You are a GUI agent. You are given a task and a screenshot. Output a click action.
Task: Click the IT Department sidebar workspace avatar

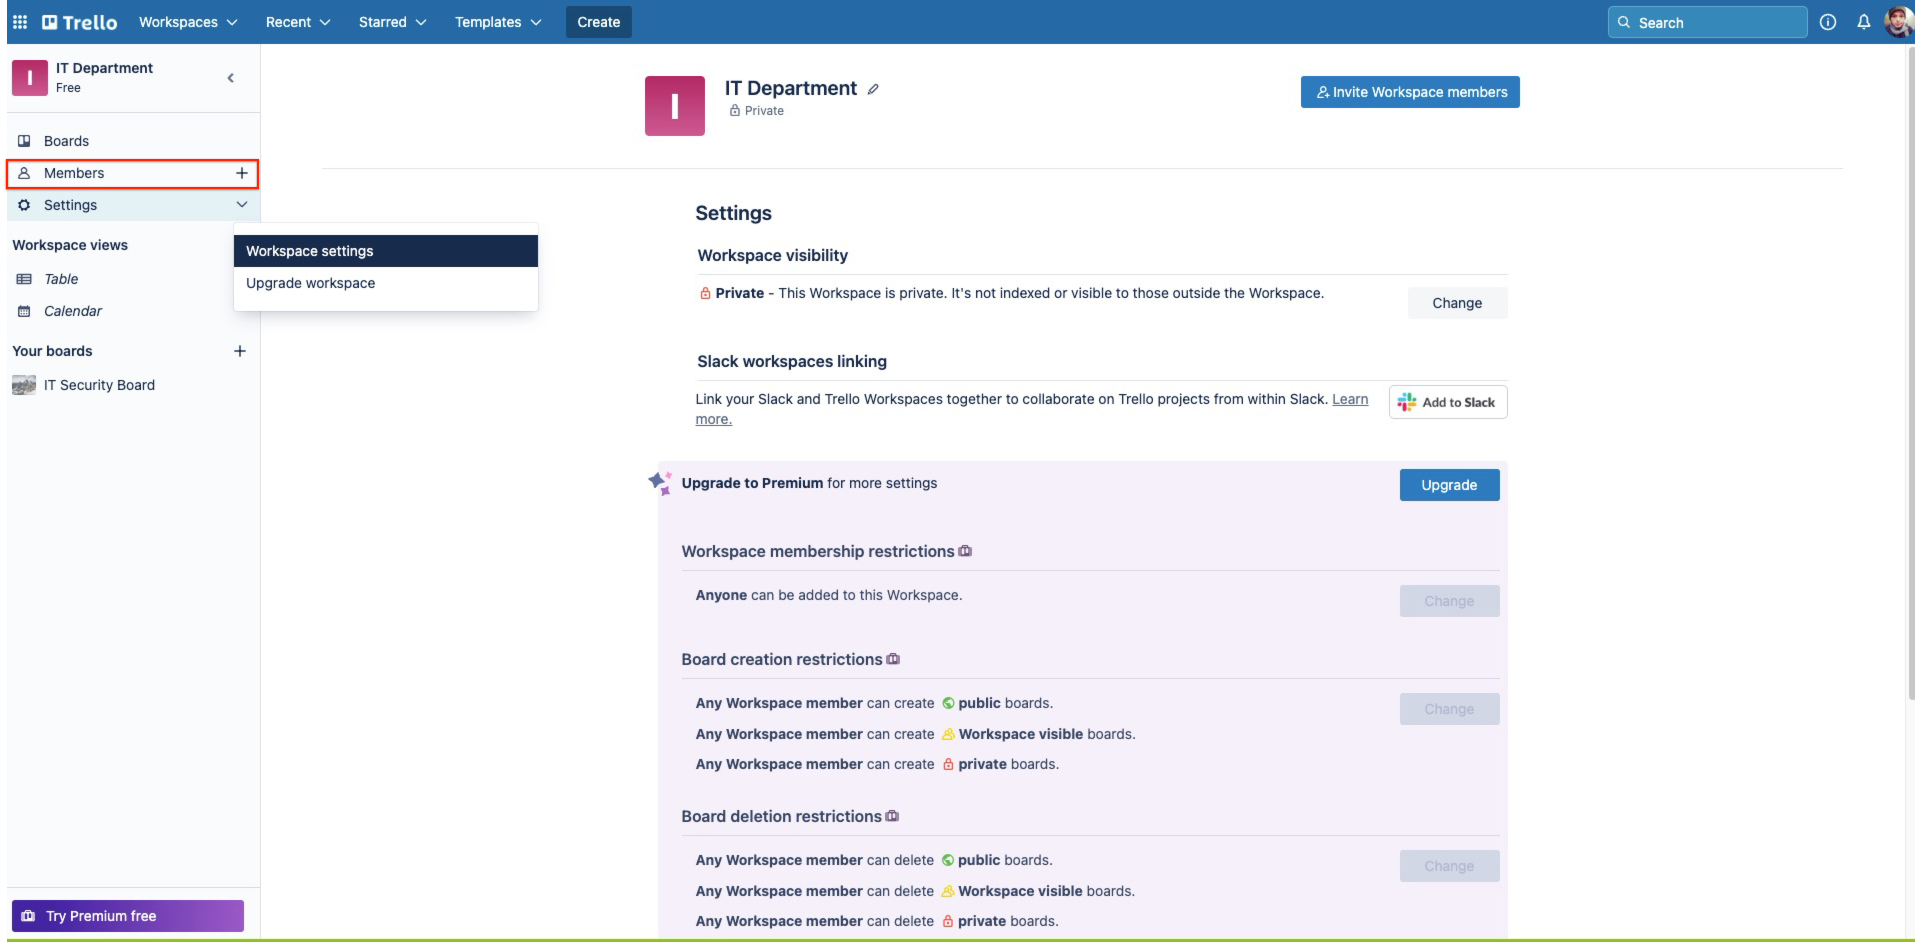click(x=30, y=77)
